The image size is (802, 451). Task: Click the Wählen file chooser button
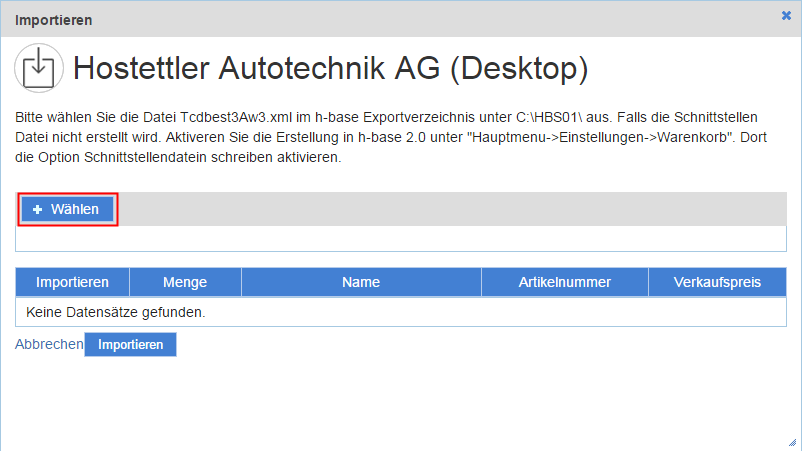68,209
